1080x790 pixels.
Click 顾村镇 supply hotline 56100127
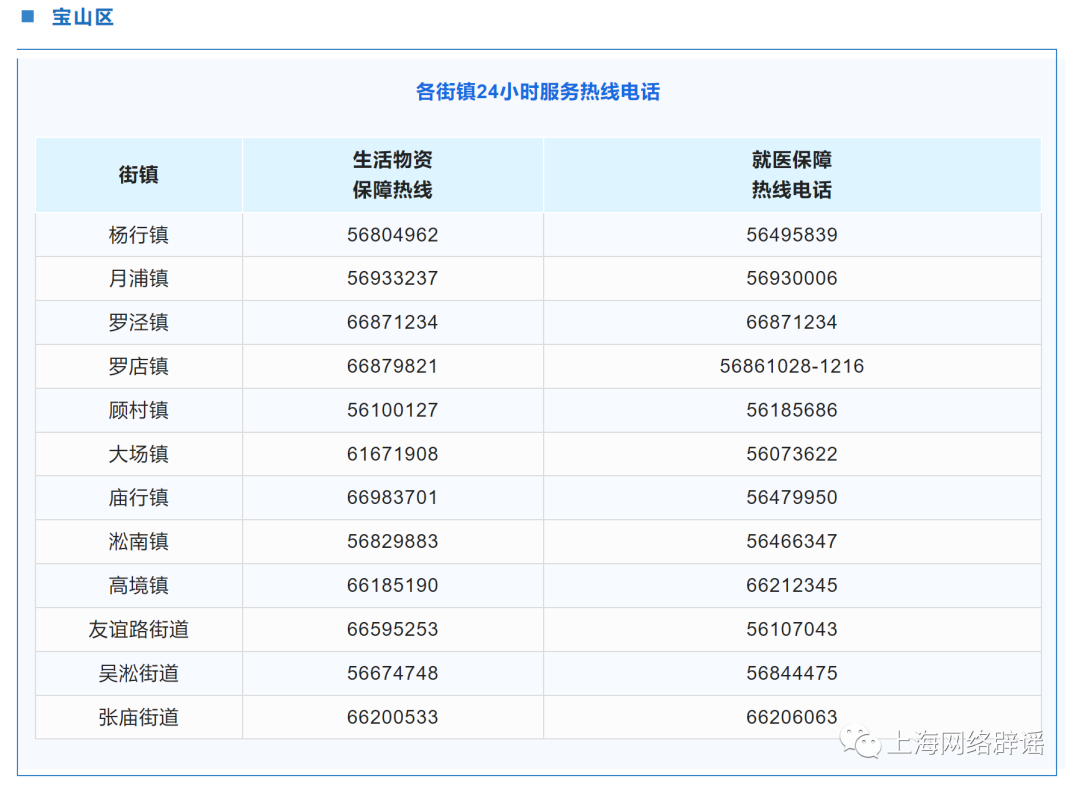pyautogui.click(x=392, y=410)
